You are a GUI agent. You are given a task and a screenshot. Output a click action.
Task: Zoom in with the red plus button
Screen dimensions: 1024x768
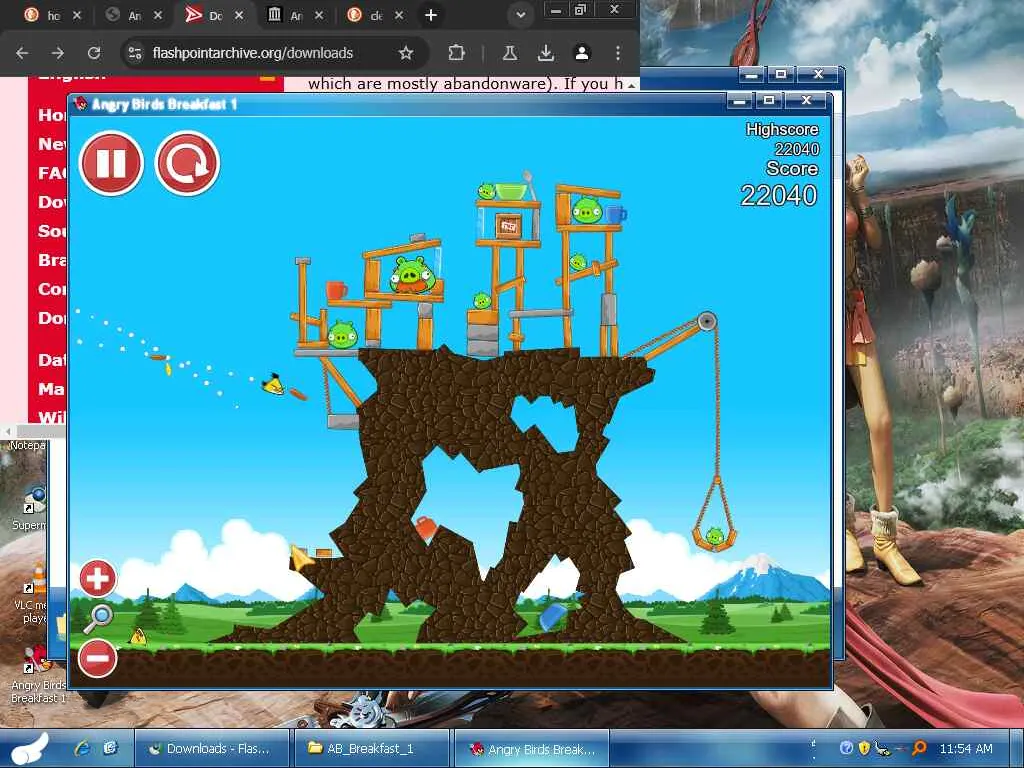98,578
